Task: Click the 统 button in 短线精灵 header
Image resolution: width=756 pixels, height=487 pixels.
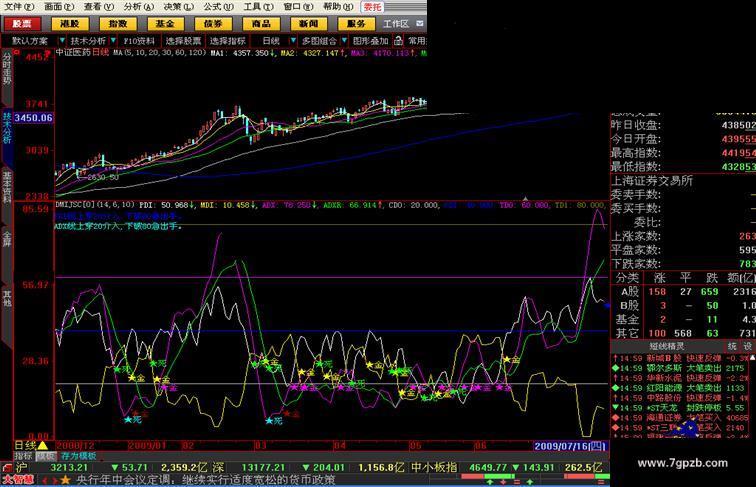Action: pyautogui.click(x=732, y=346)
